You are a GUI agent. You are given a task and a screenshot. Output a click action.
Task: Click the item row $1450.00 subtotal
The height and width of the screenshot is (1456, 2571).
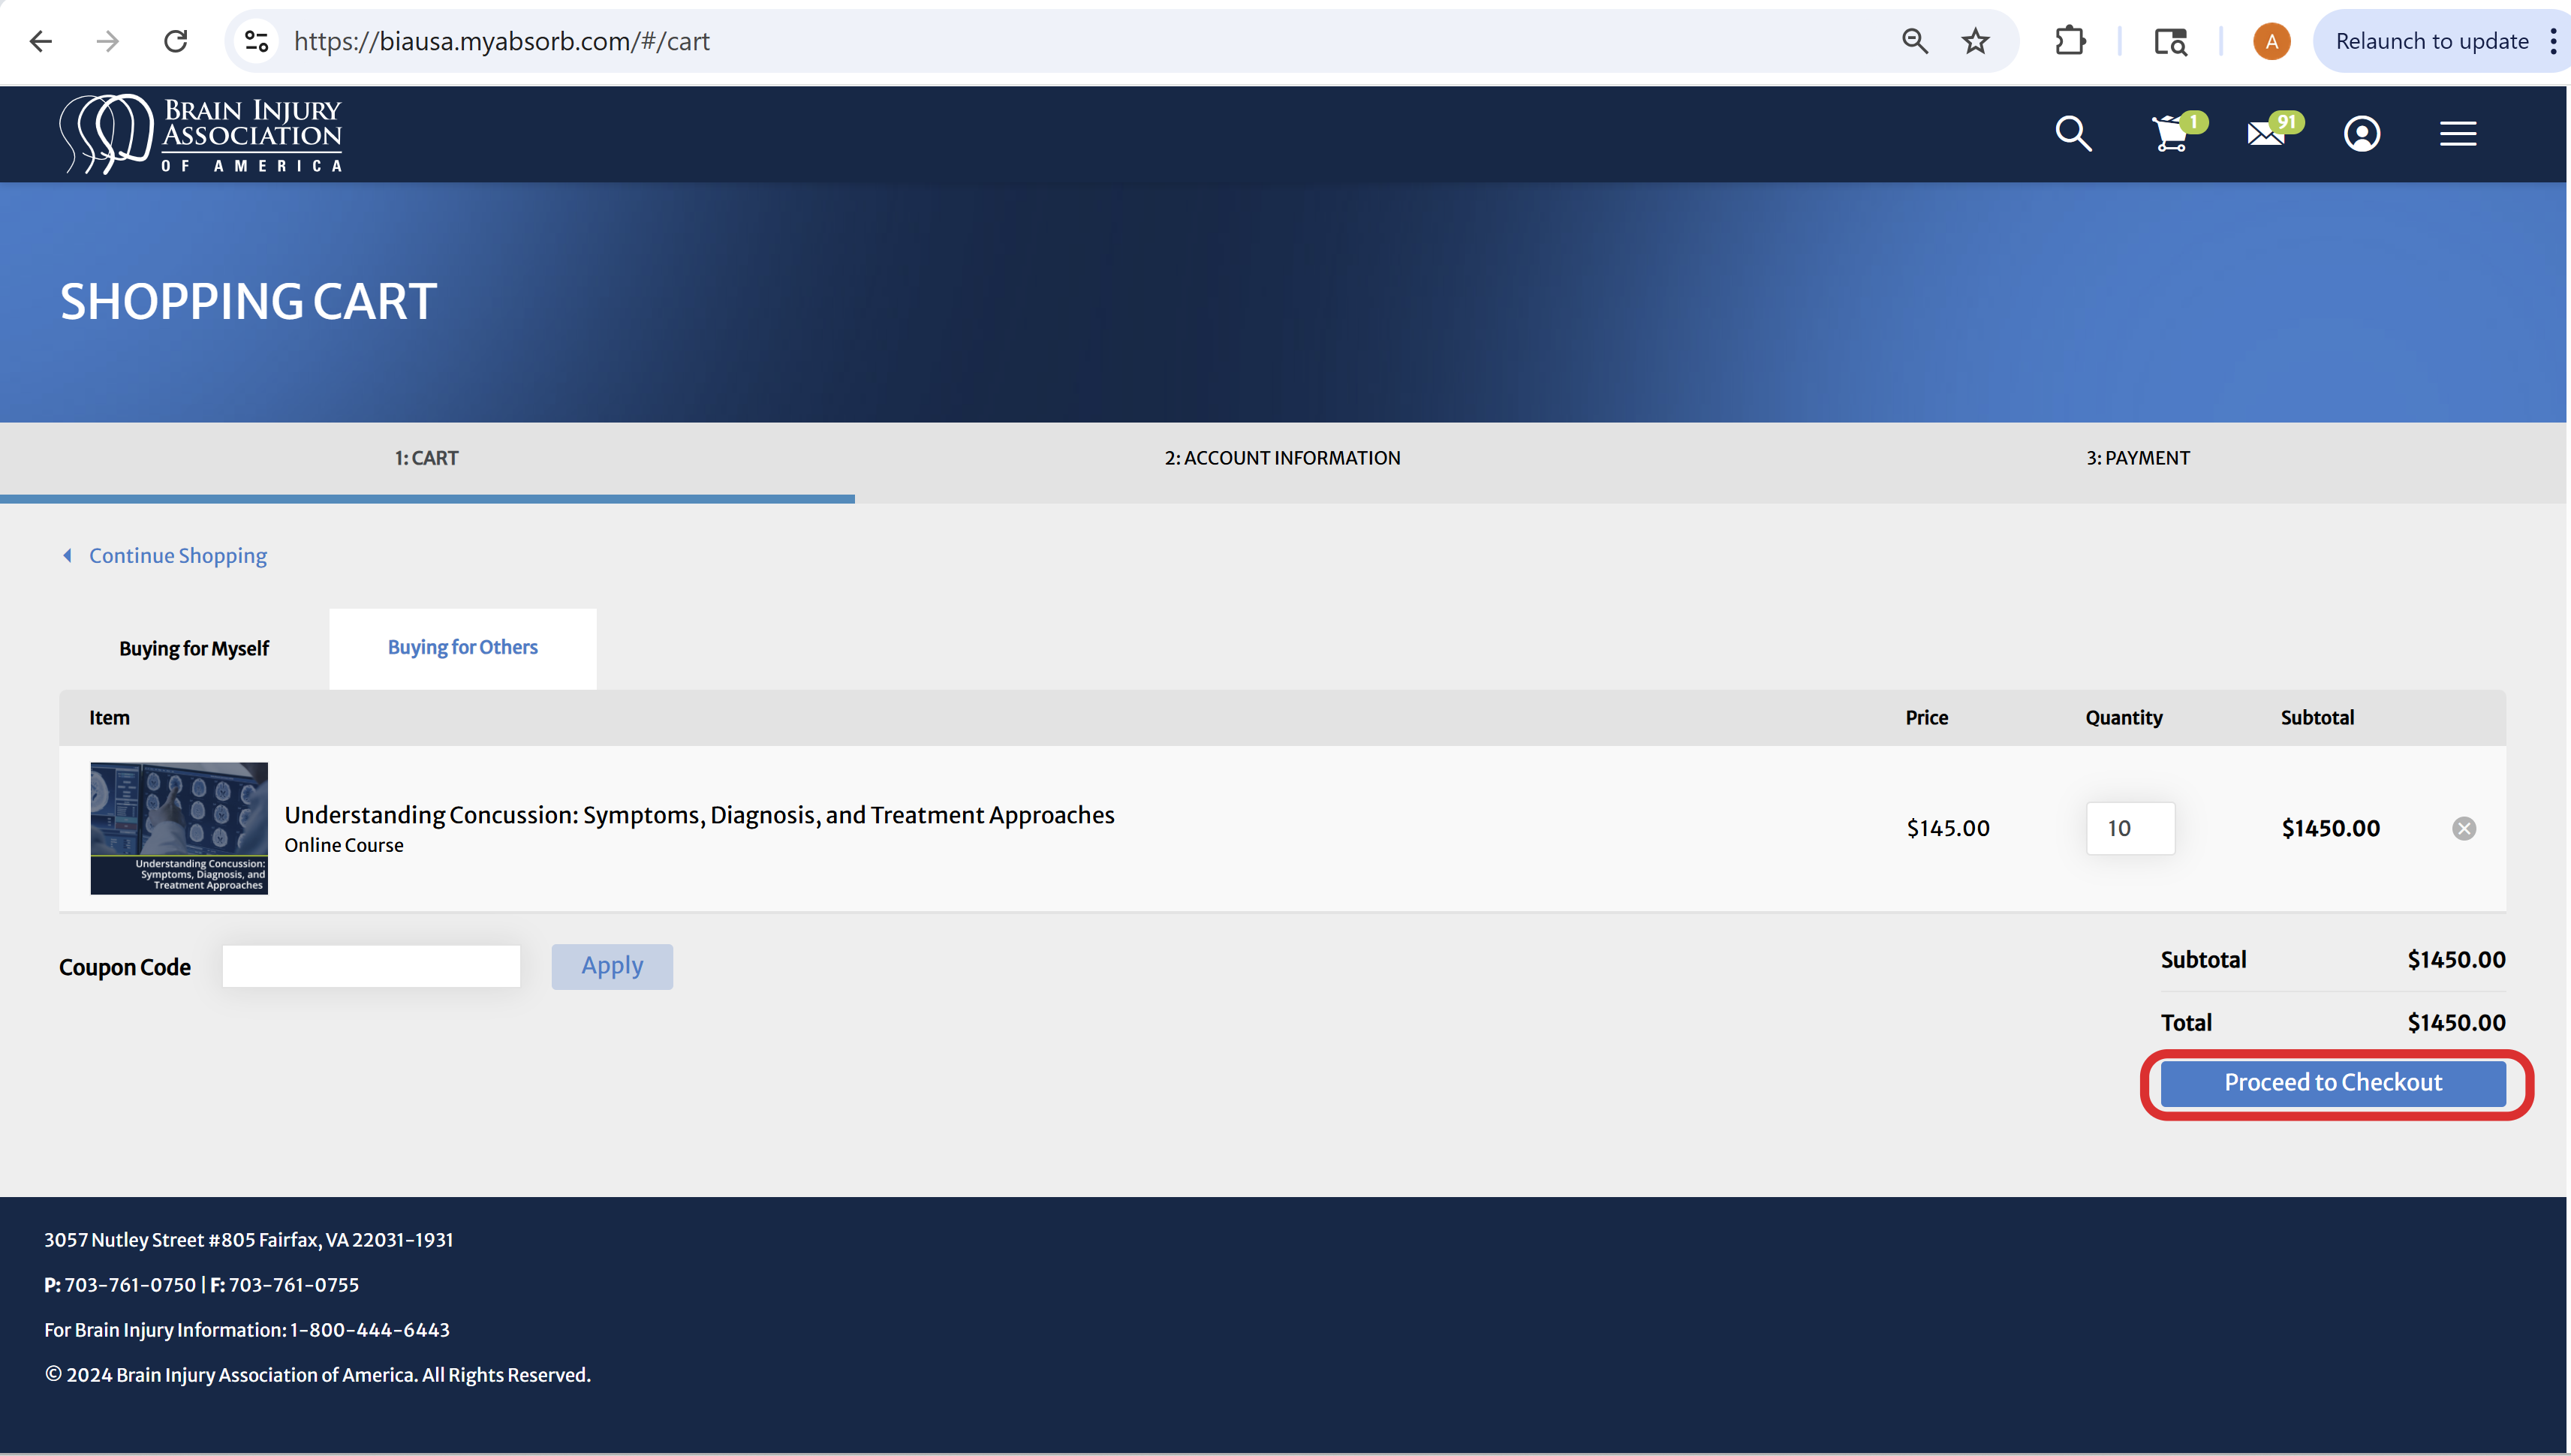tap(2330, 828)
